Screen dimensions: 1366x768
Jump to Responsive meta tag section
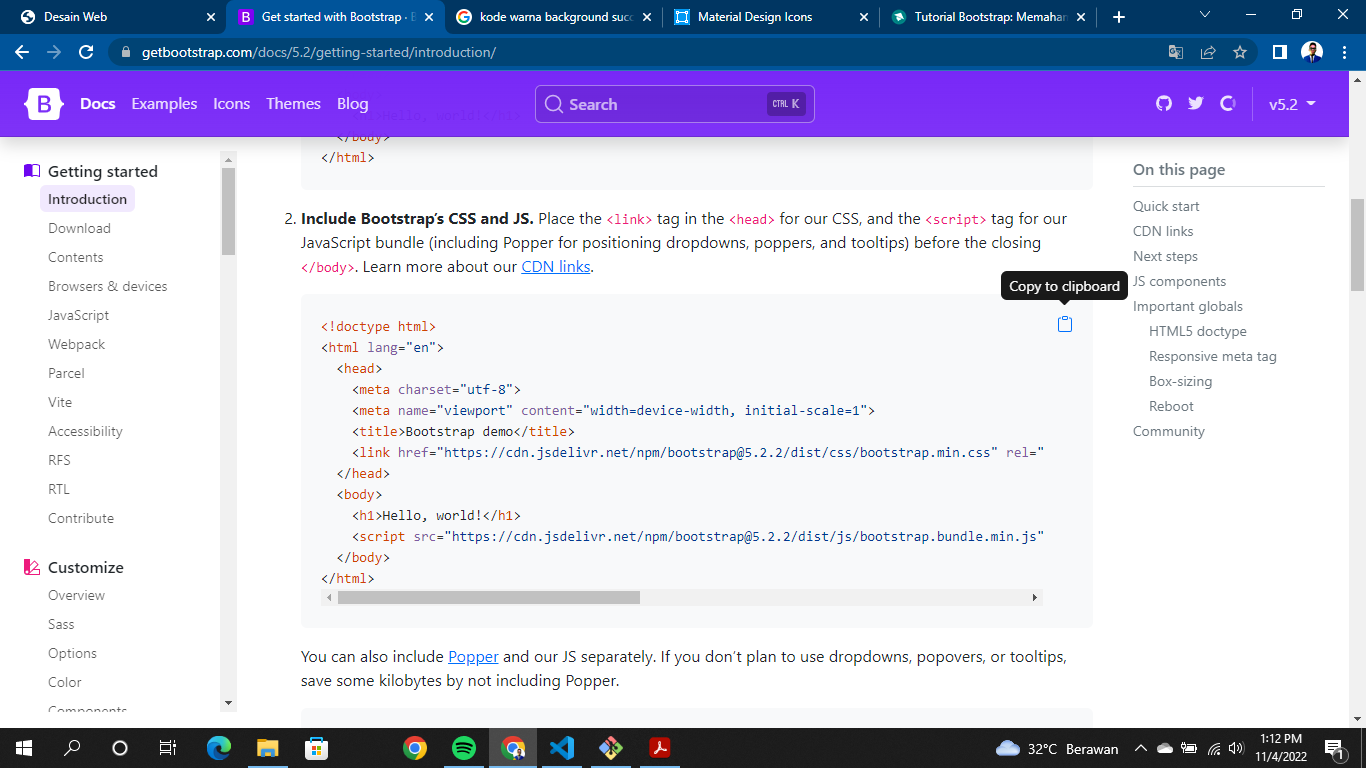tap(1213, 356)
